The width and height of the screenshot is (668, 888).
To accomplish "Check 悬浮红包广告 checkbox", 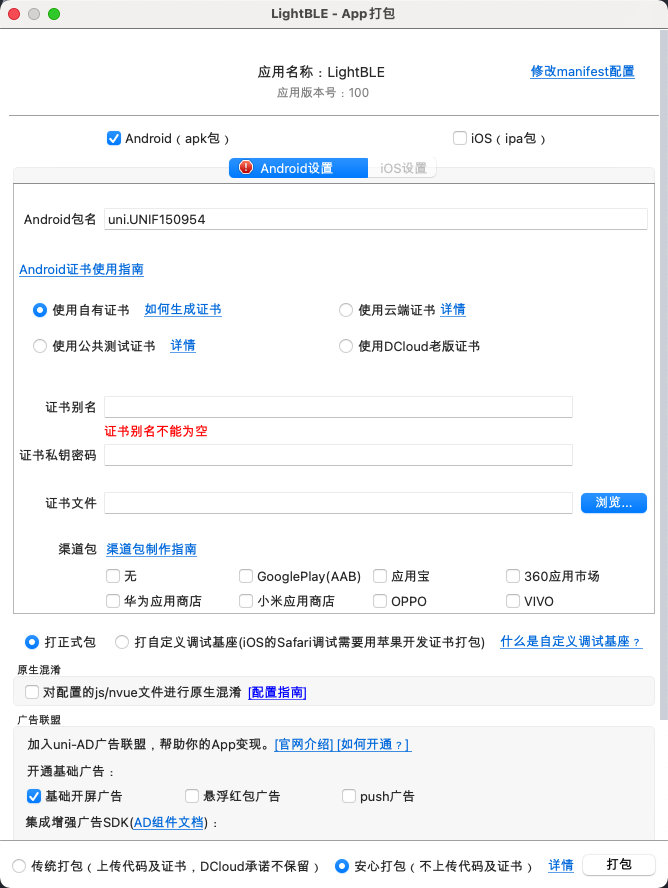I will tap(192, 796).
